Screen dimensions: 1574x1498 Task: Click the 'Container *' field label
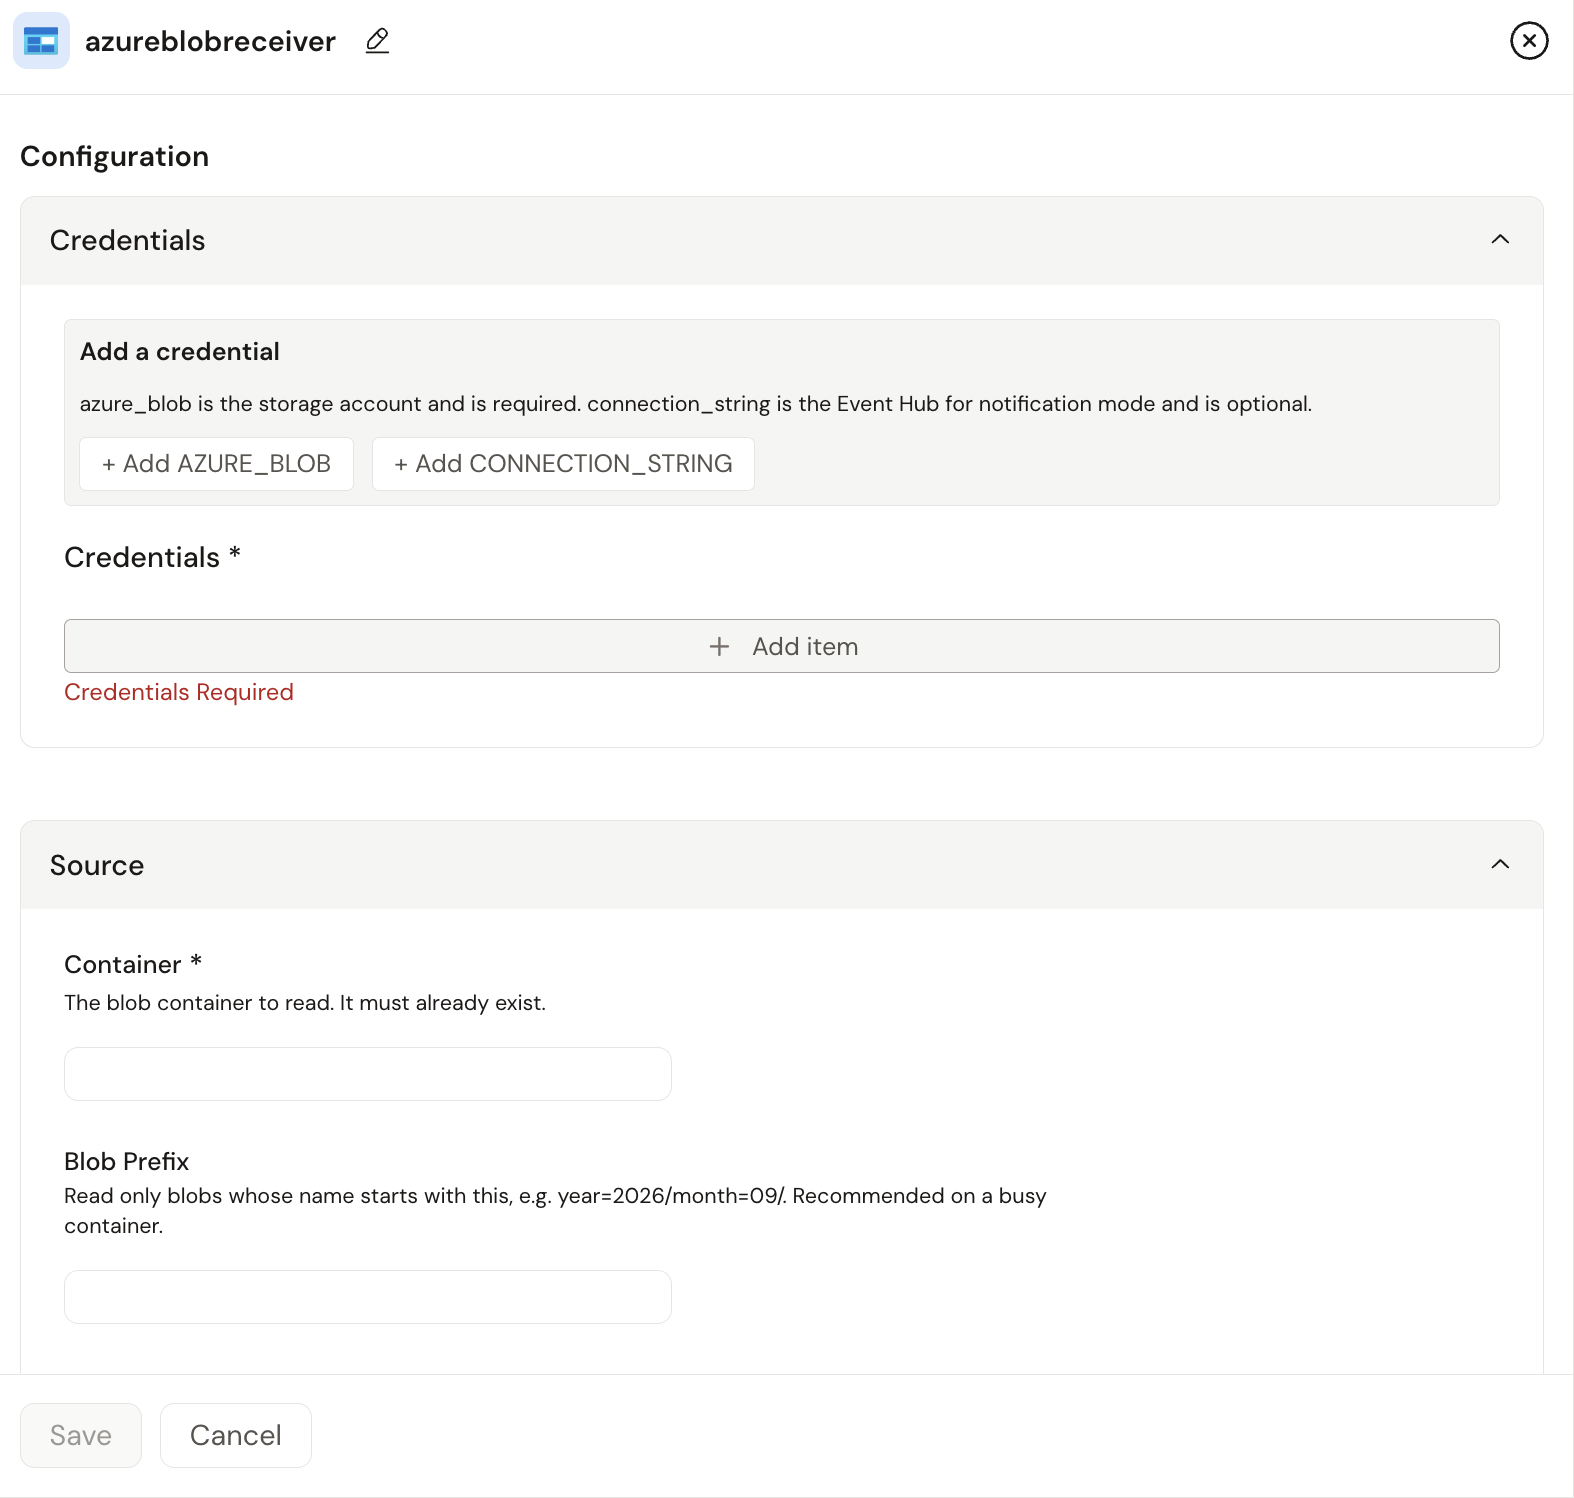133,964
